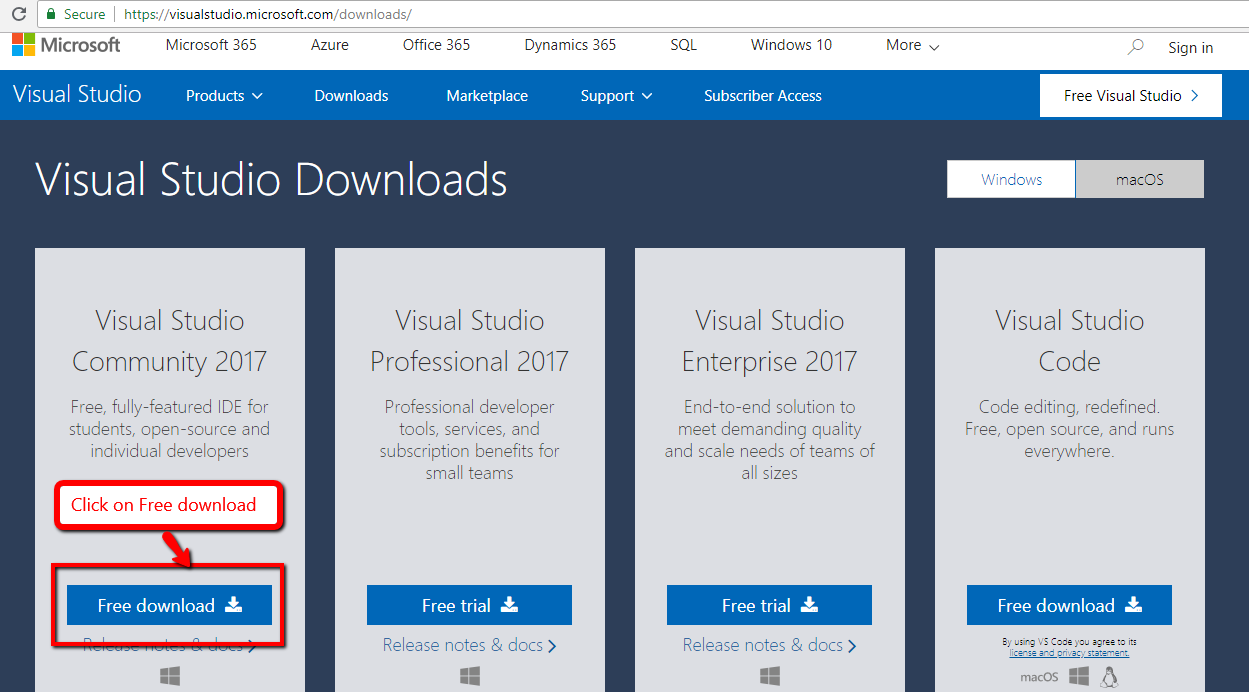
Task: Click the Secure padlock icon in the address bar
Action: (x=51, y=15)
